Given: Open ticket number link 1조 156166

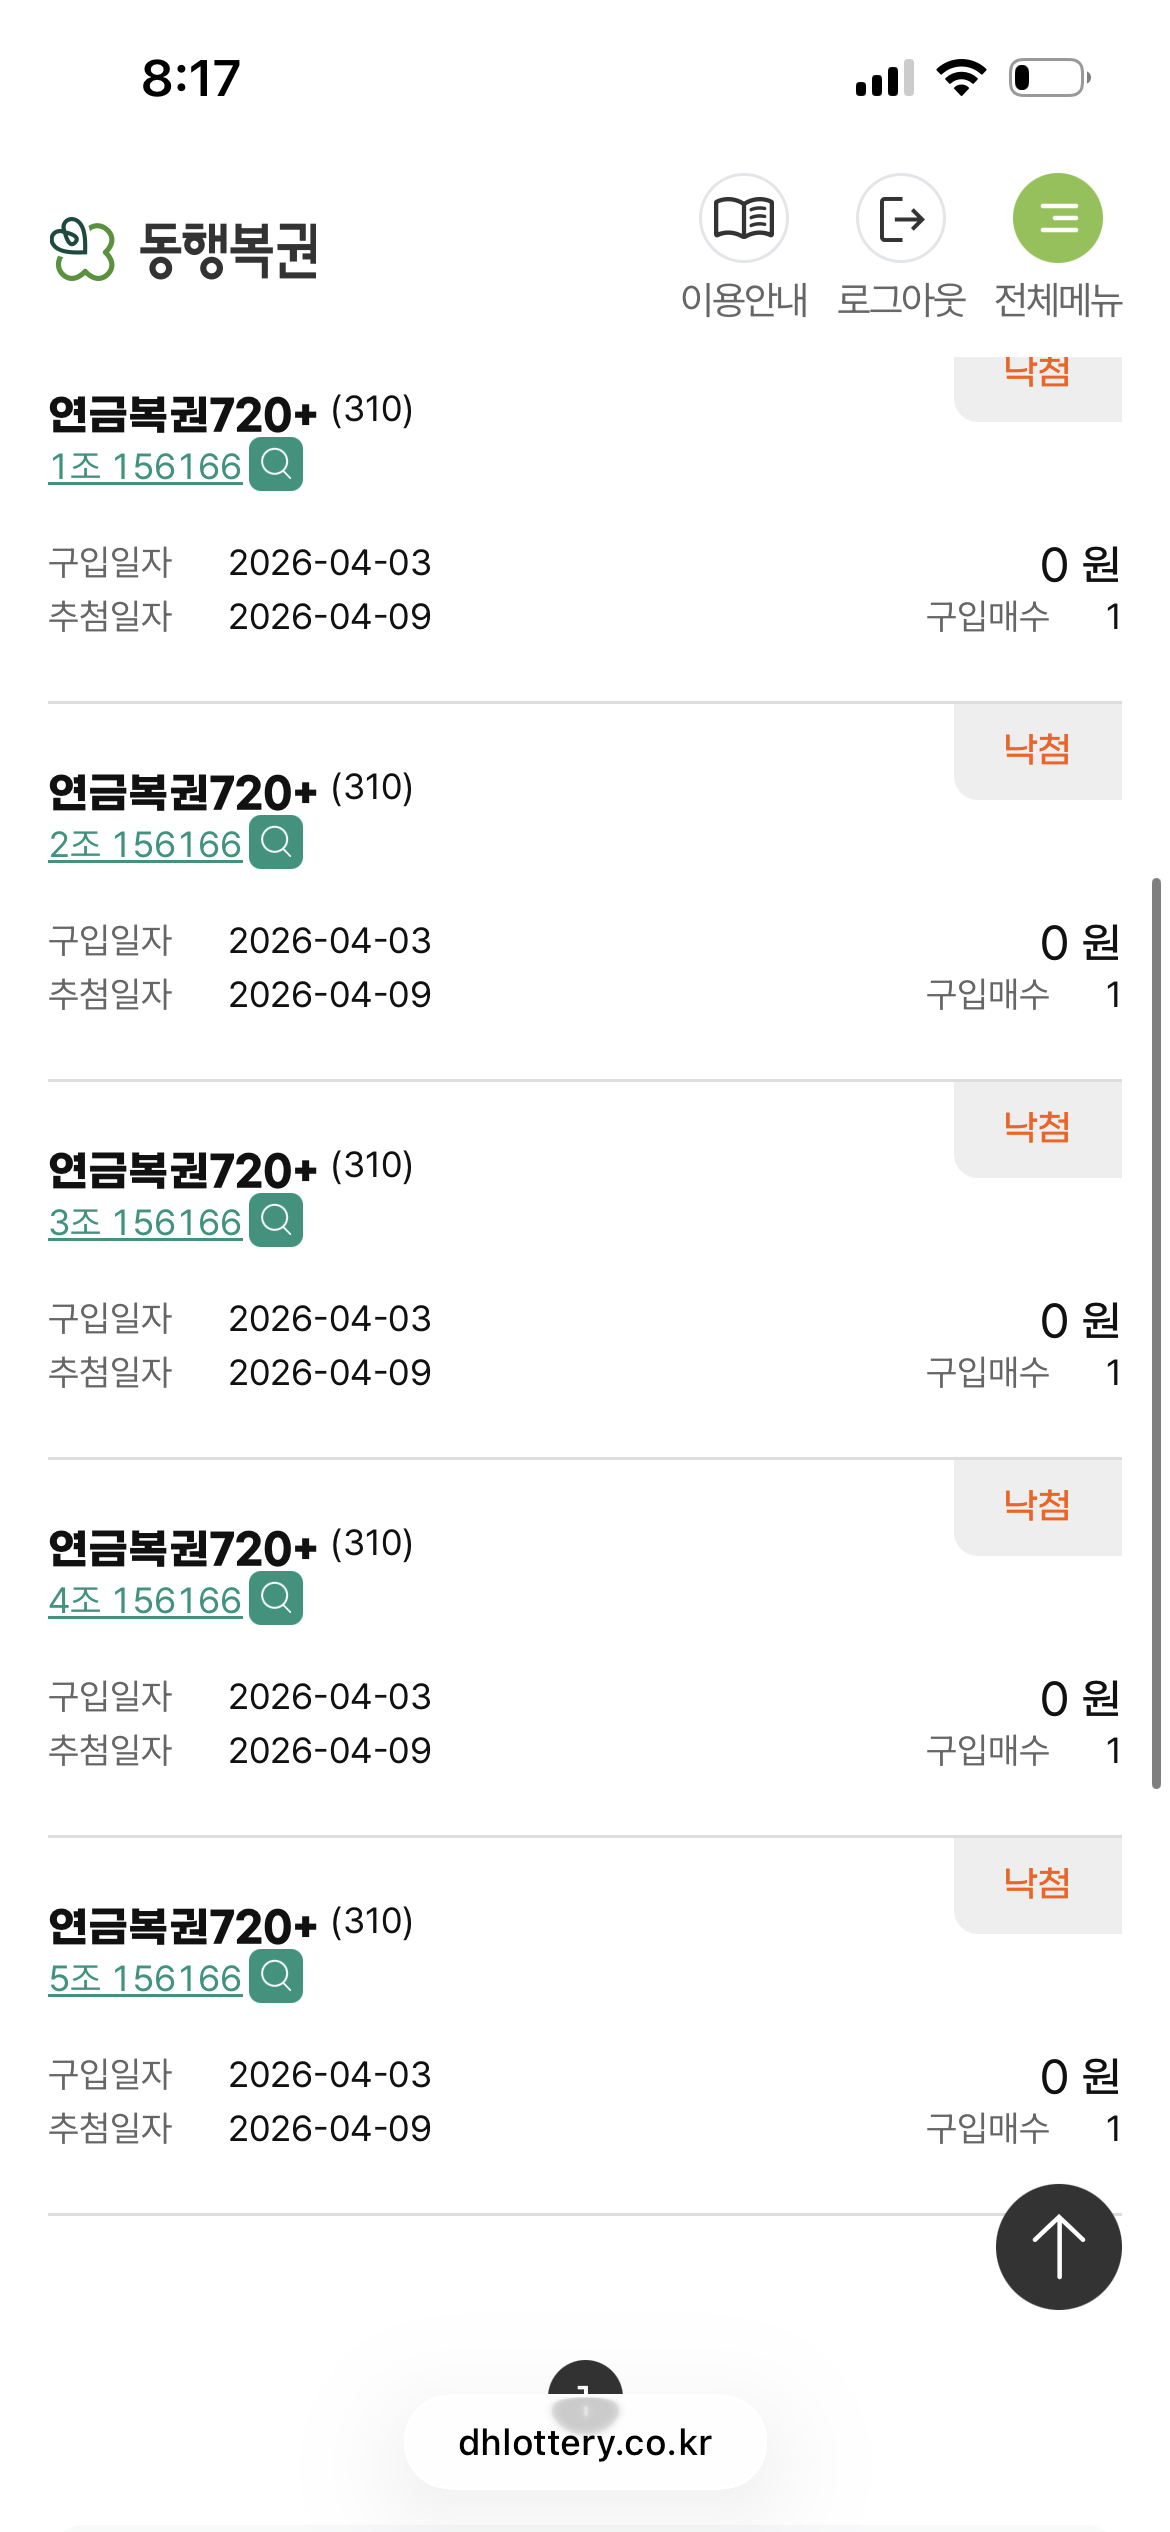Looking at the screenshot, I should pos(146,467).
